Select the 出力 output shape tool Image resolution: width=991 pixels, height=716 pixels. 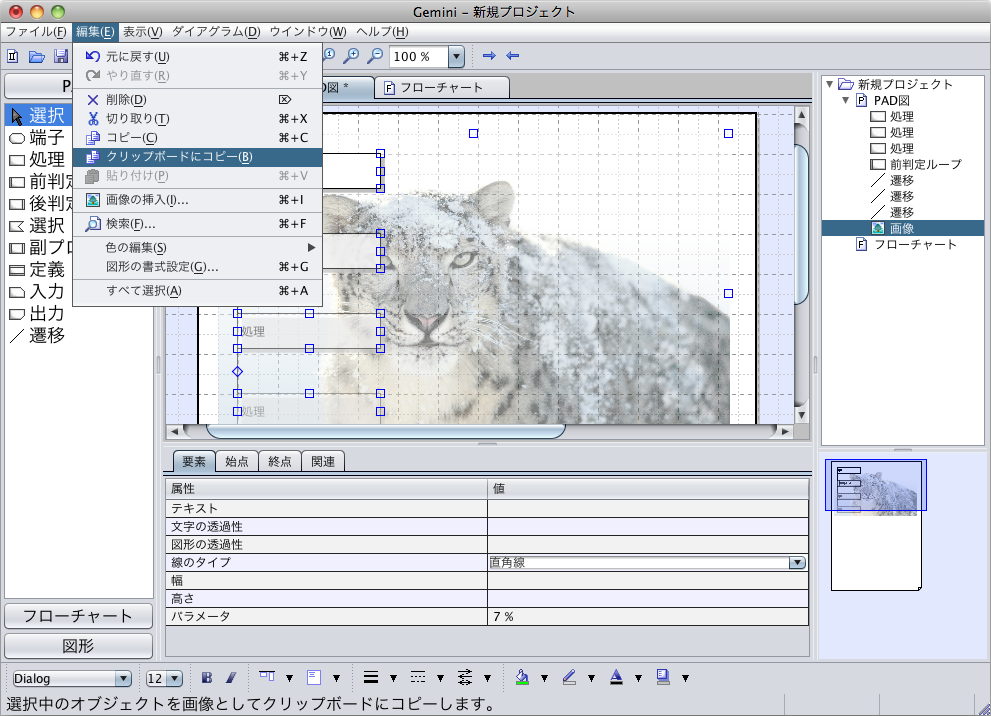tap(38, 314)
